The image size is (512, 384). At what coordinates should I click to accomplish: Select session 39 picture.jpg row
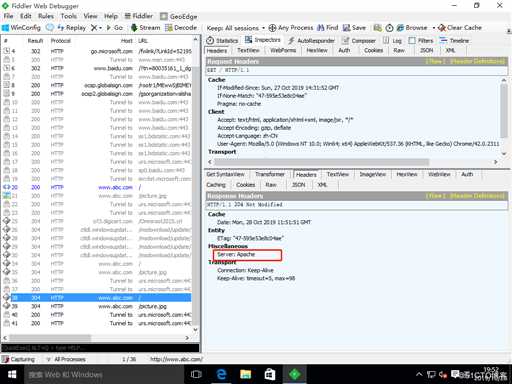click(97, 306)
